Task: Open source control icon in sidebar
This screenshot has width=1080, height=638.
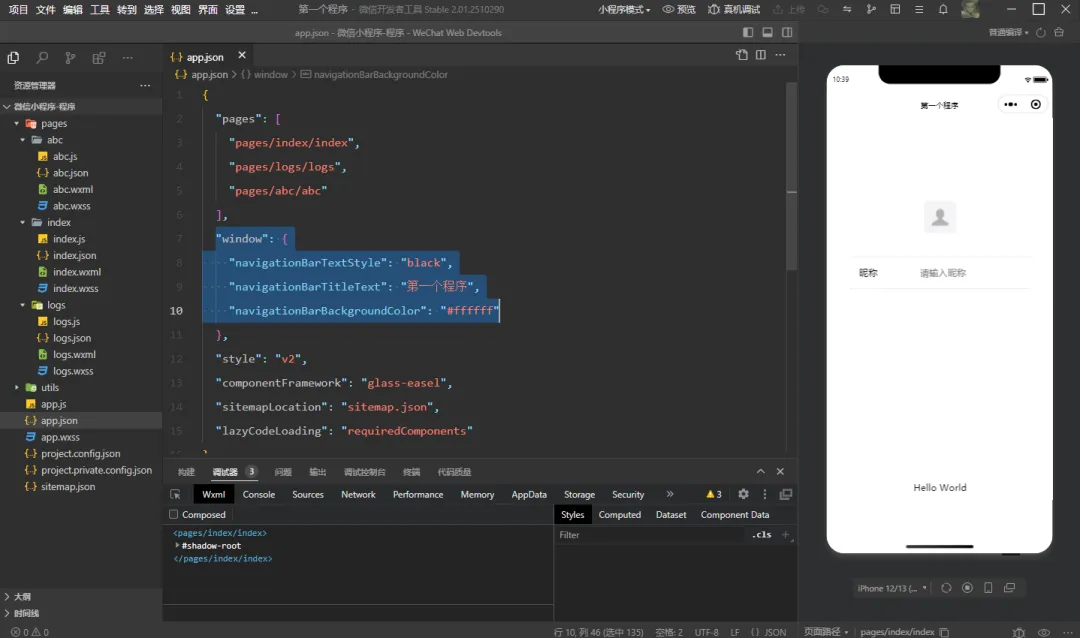Action: tap(70, 58)
